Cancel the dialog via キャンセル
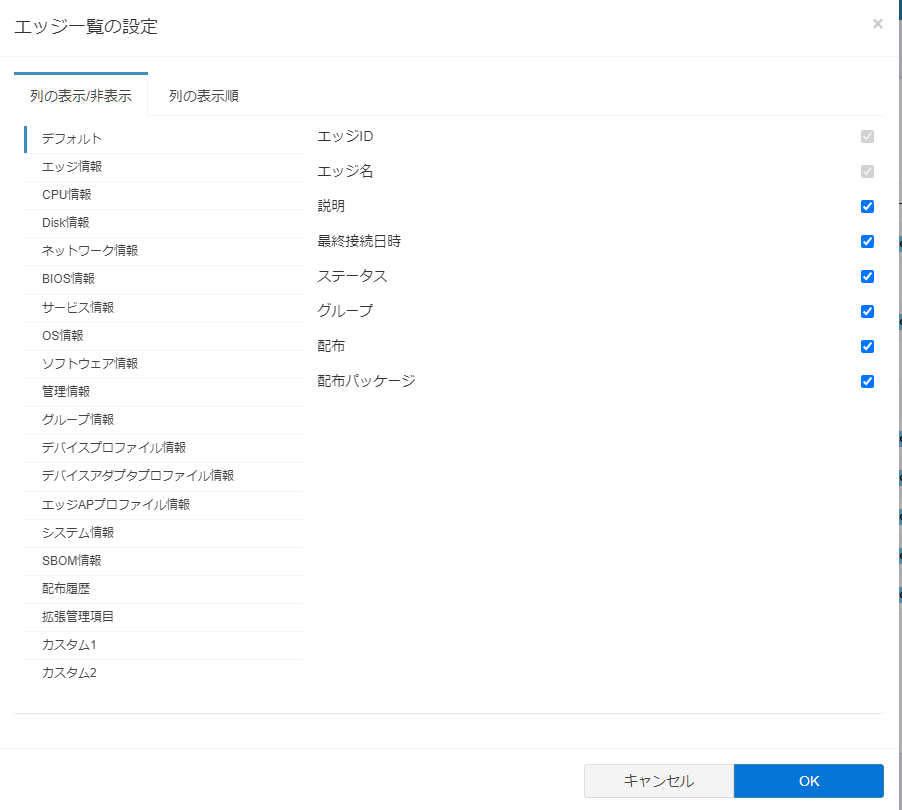The height and width of the screenshot is (810, 902). [659, 781]
